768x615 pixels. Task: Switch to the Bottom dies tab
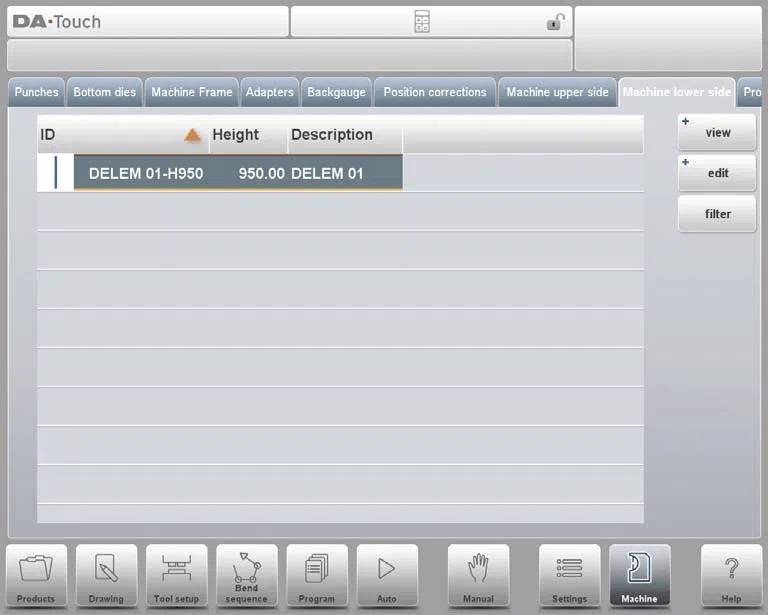(104, 92)
